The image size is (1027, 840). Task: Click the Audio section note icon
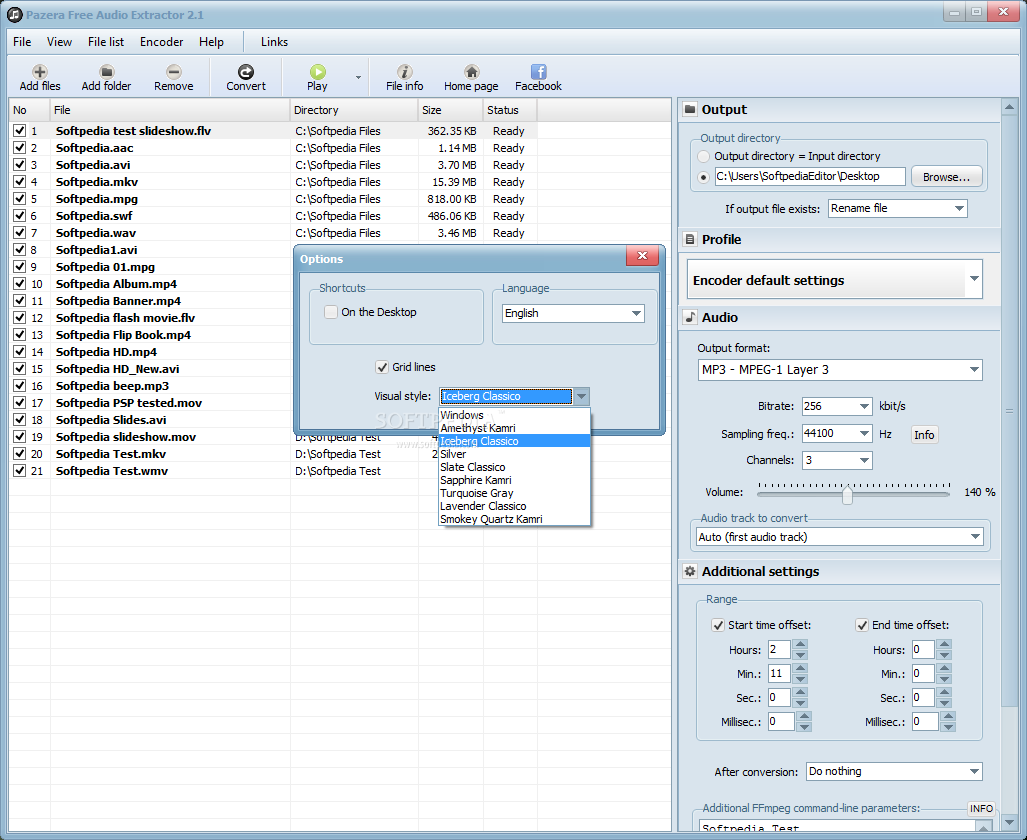690,317
